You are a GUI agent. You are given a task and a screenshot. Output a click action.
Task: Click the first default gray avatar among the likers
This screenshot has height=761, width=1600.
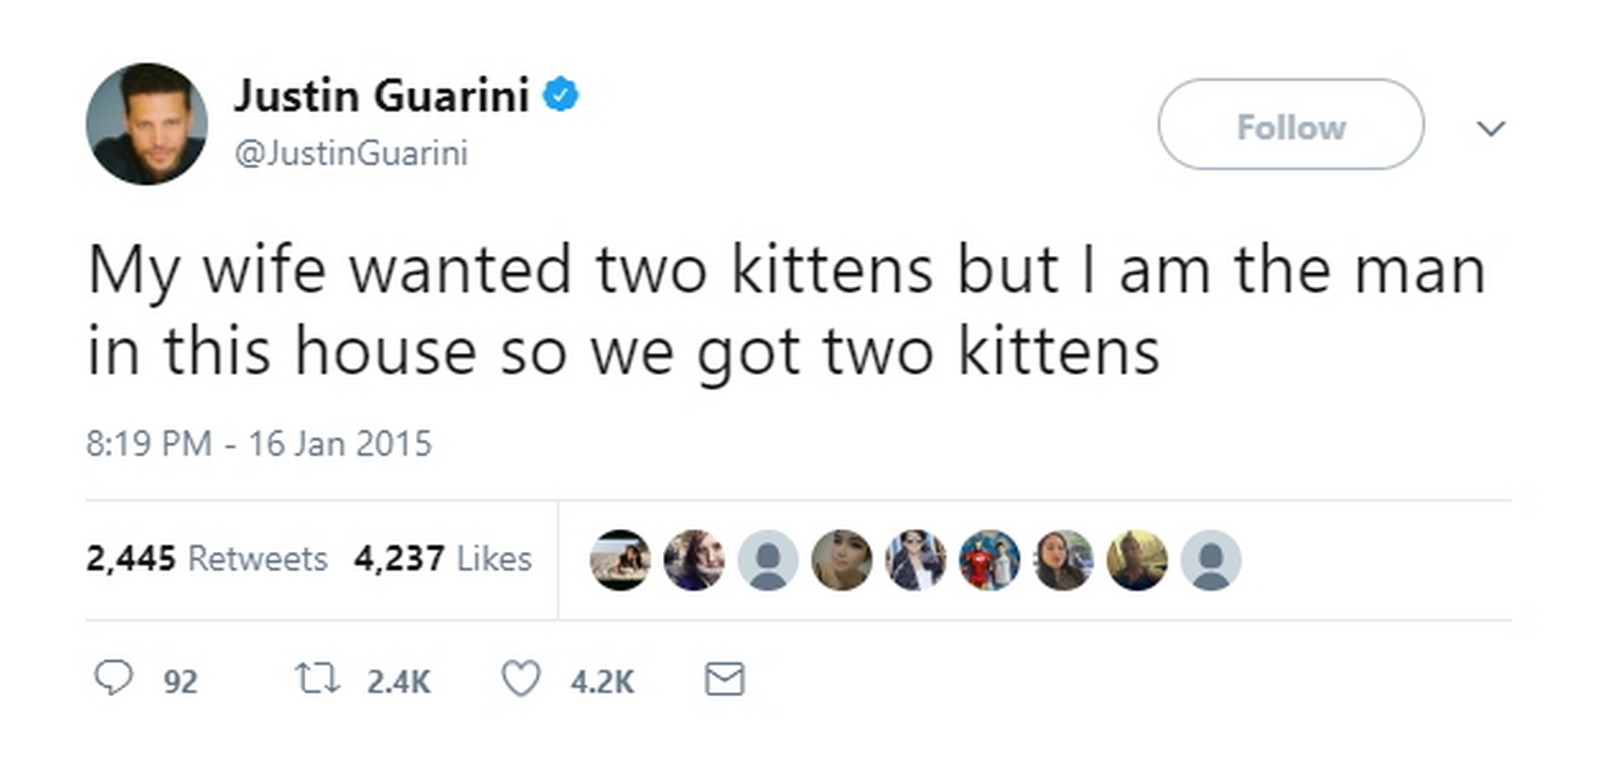767,559
